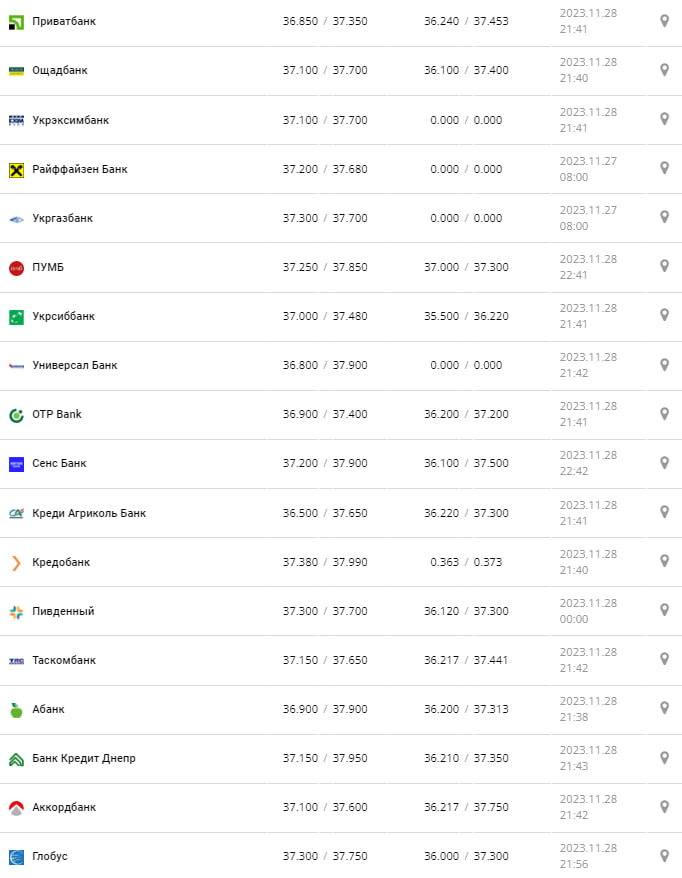682x878 pixels.
Task: Click the Пивденный colorful logo
Action: (x=16, y=611)
